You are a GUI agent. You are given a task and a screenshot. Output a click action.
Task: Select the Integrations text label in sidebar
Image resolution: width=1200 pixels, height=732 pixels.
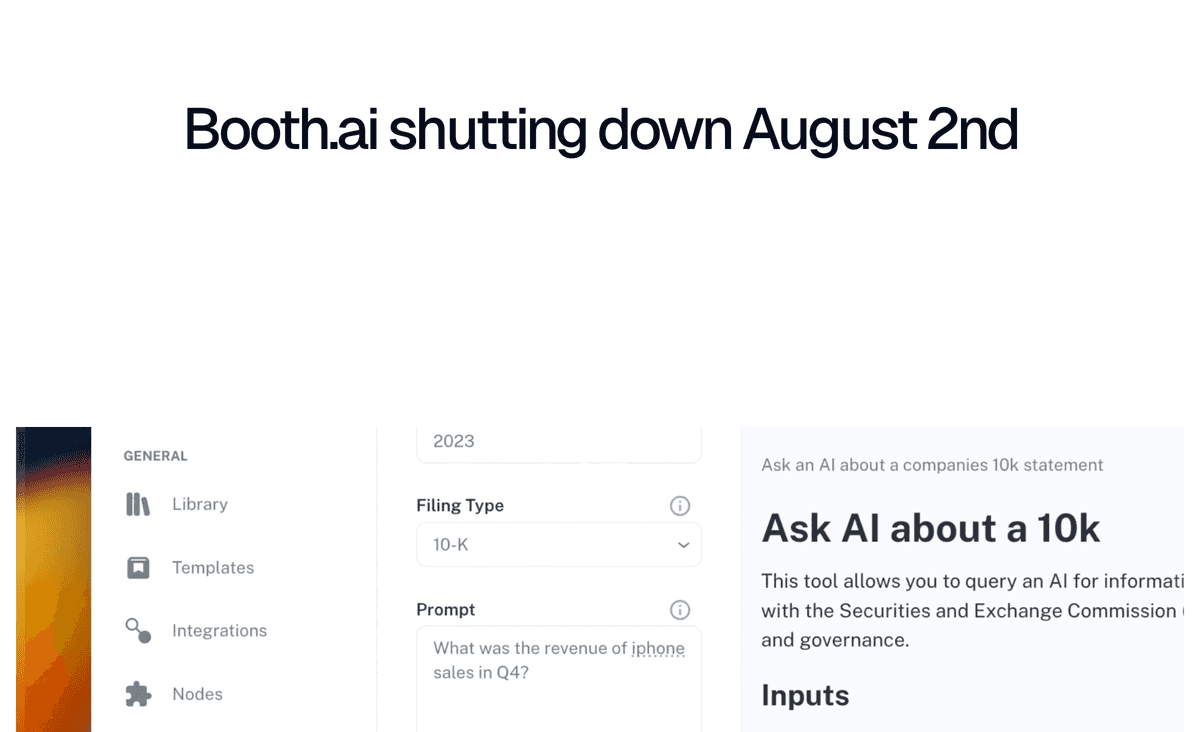coord(219,631)
